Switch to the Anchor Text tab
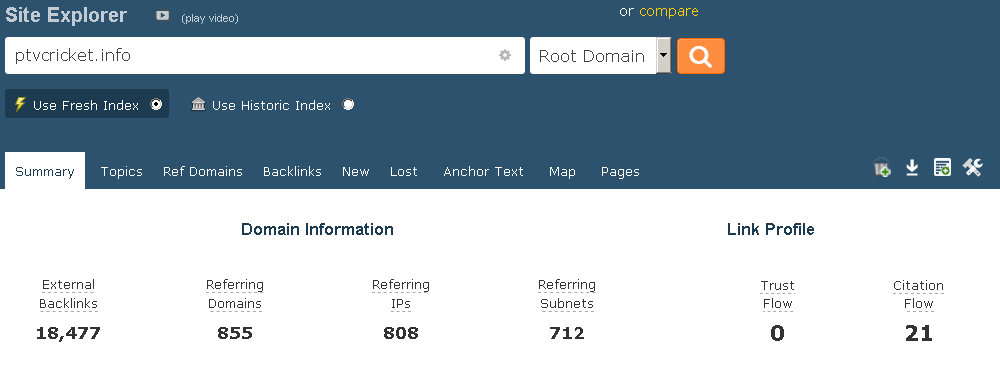The image size is (1000, 365). tap(483, 172)
